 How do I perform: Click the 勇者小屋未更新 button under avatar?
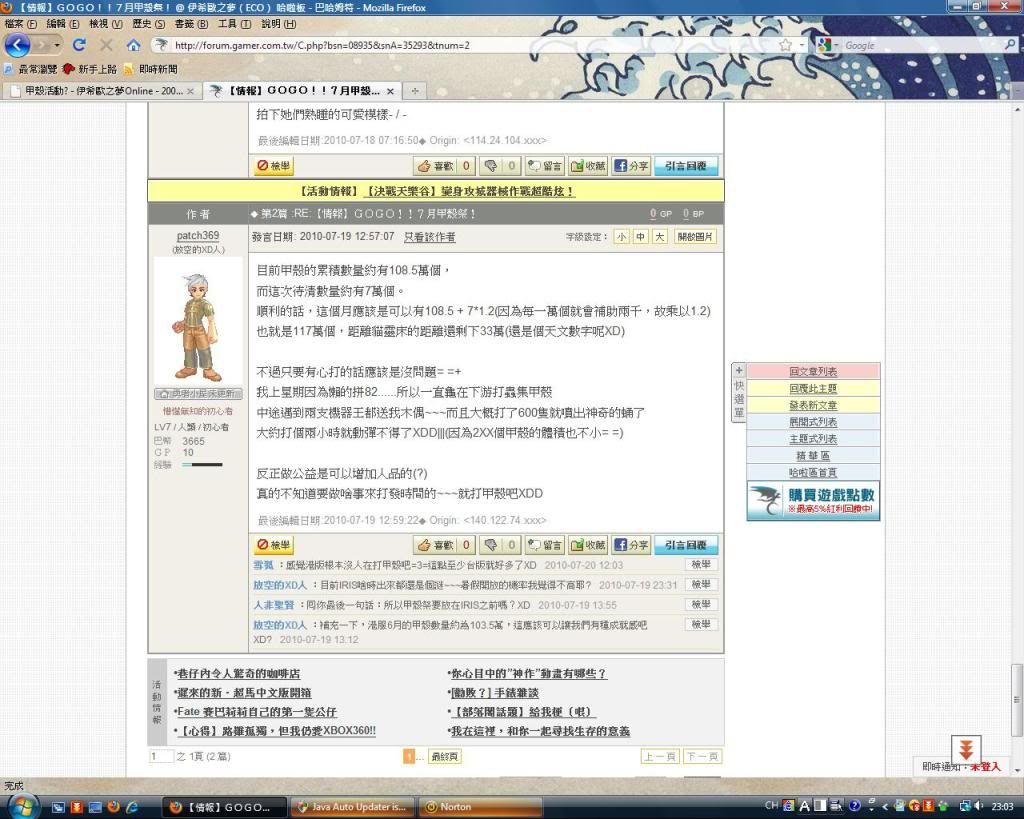pos(199,393)
